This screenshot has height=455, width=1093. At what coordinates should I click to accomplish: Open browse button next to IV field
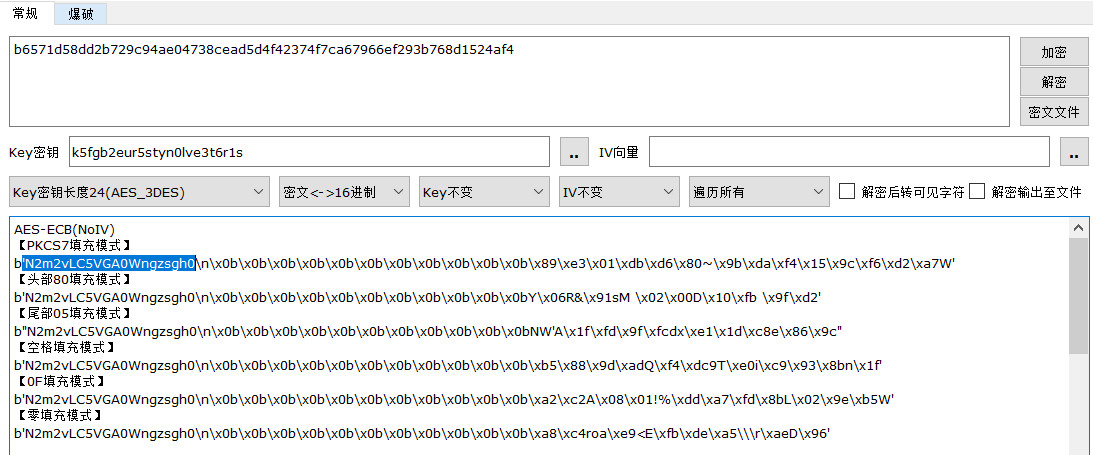[1074, 152]
